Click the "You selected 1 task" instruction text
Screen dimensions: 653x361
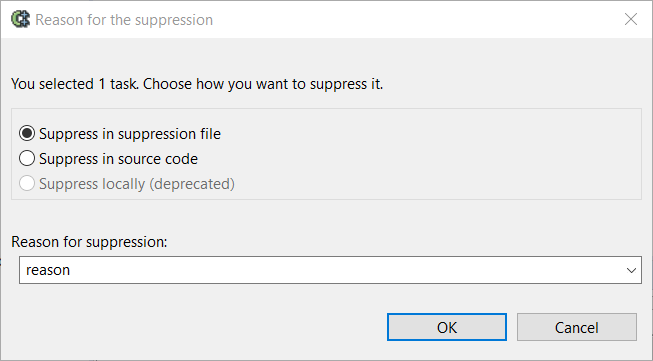197,84
